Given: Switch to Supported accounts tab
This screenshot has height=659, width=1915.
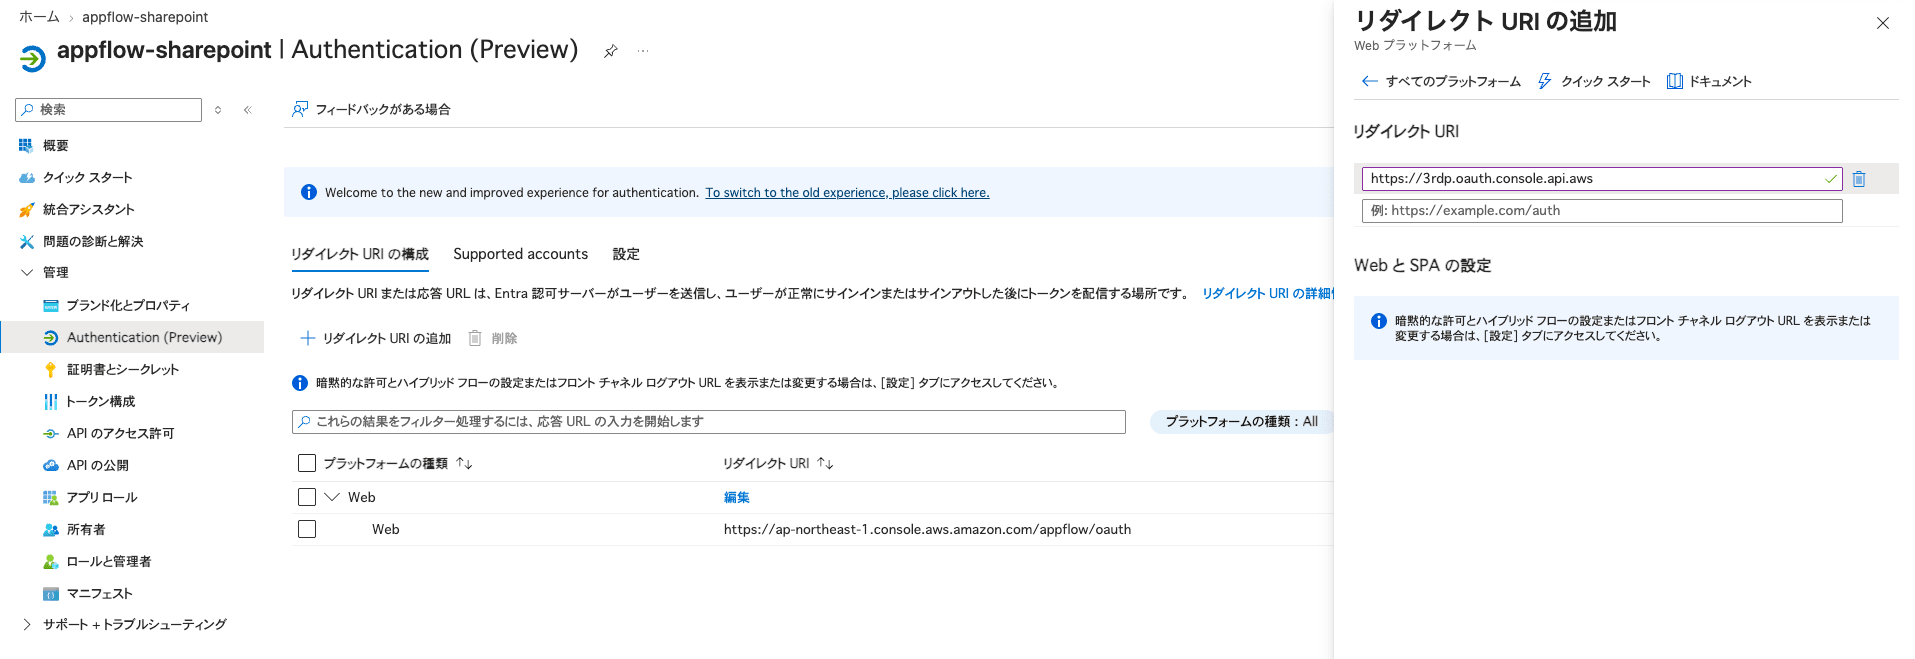Looking at the screenshot, I should [520, 254].
